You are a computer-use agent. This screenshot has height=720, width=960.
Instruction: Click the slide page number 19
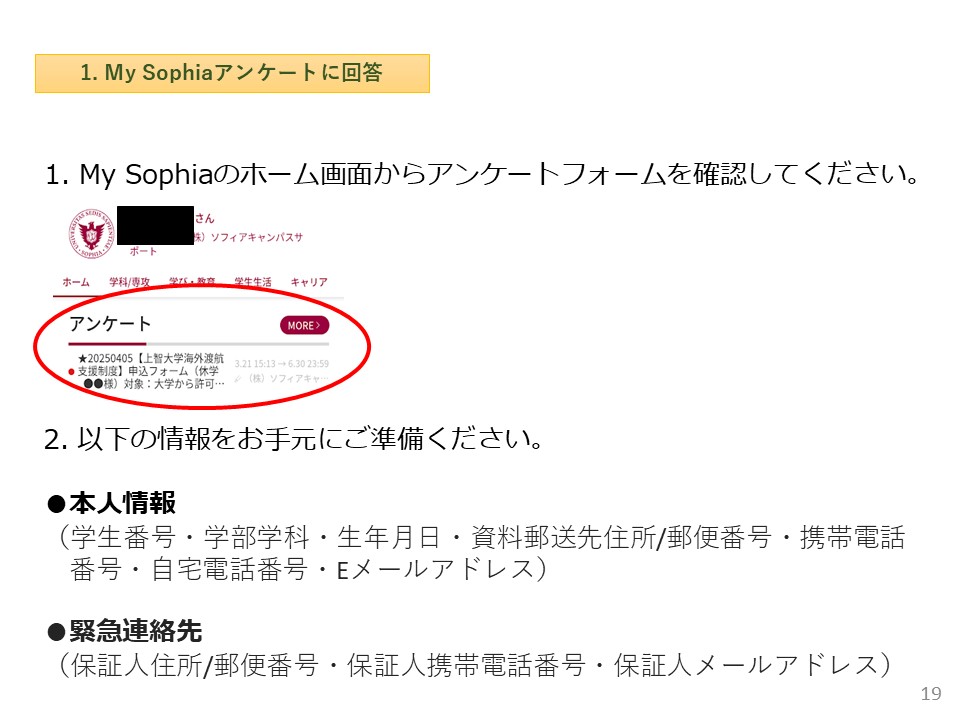click(x=931, y=694)
